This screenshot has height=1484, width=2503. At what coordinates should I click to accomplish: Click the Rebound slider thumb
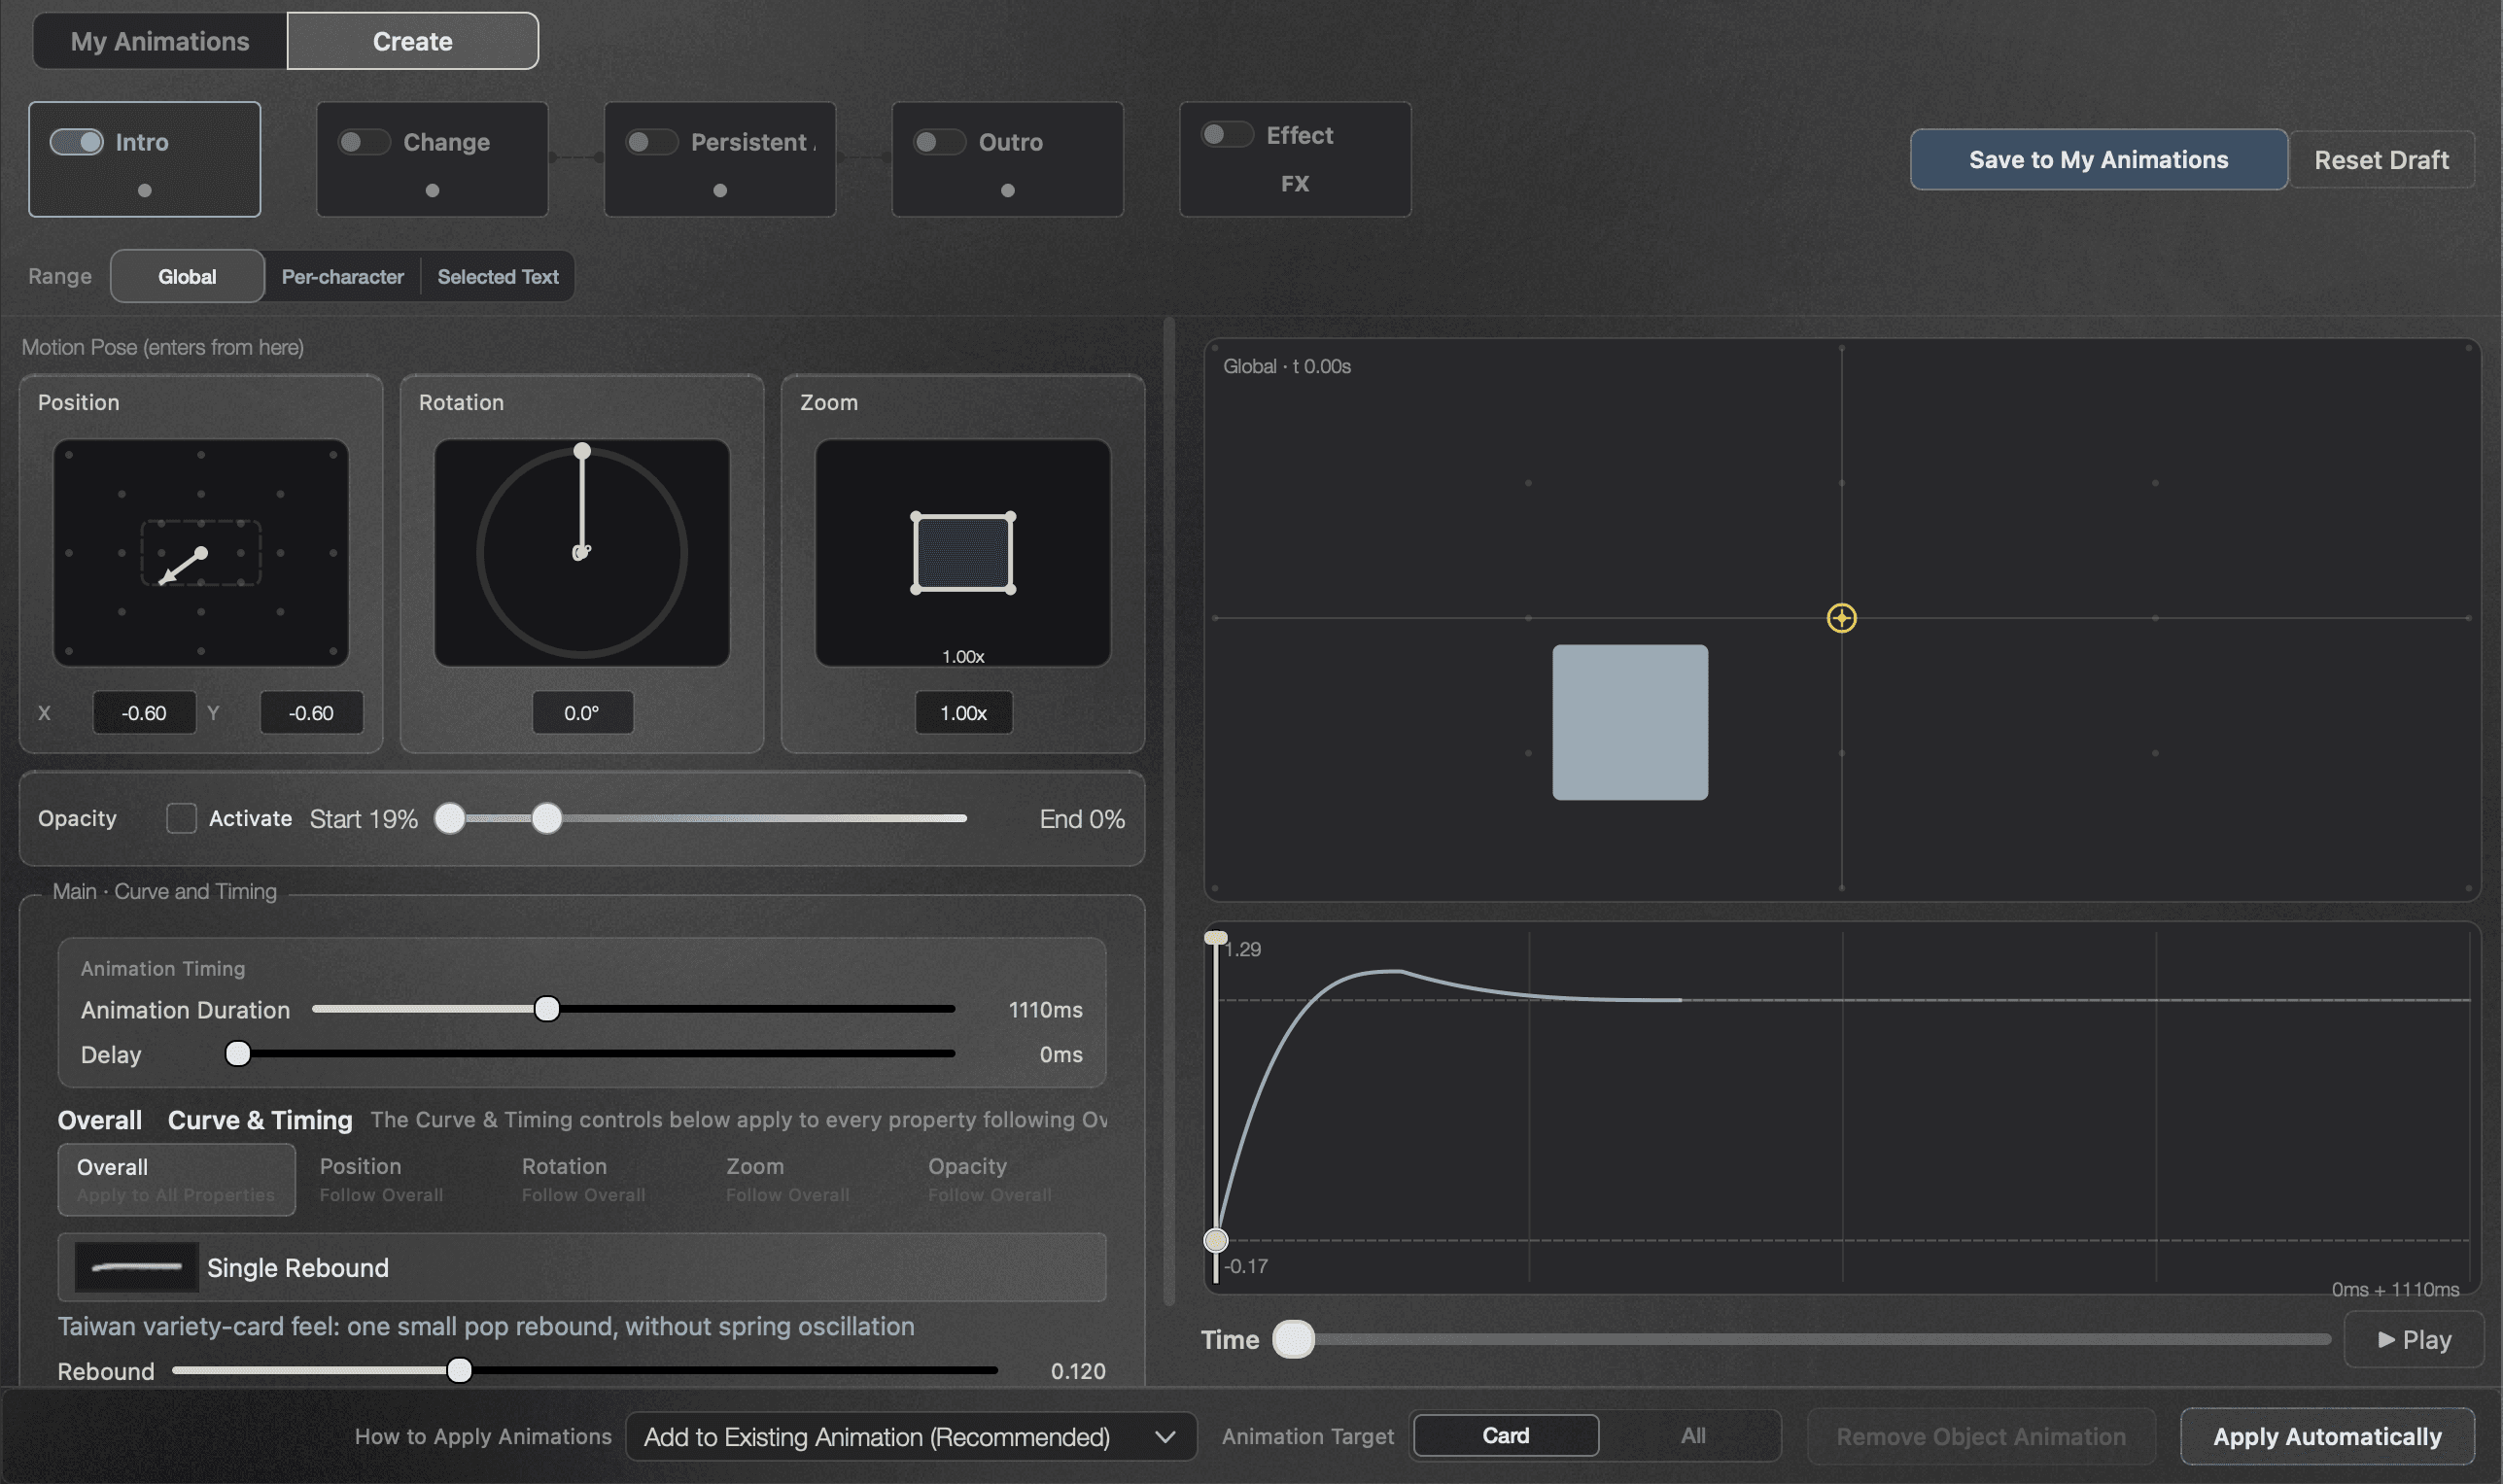point(459,1370)
